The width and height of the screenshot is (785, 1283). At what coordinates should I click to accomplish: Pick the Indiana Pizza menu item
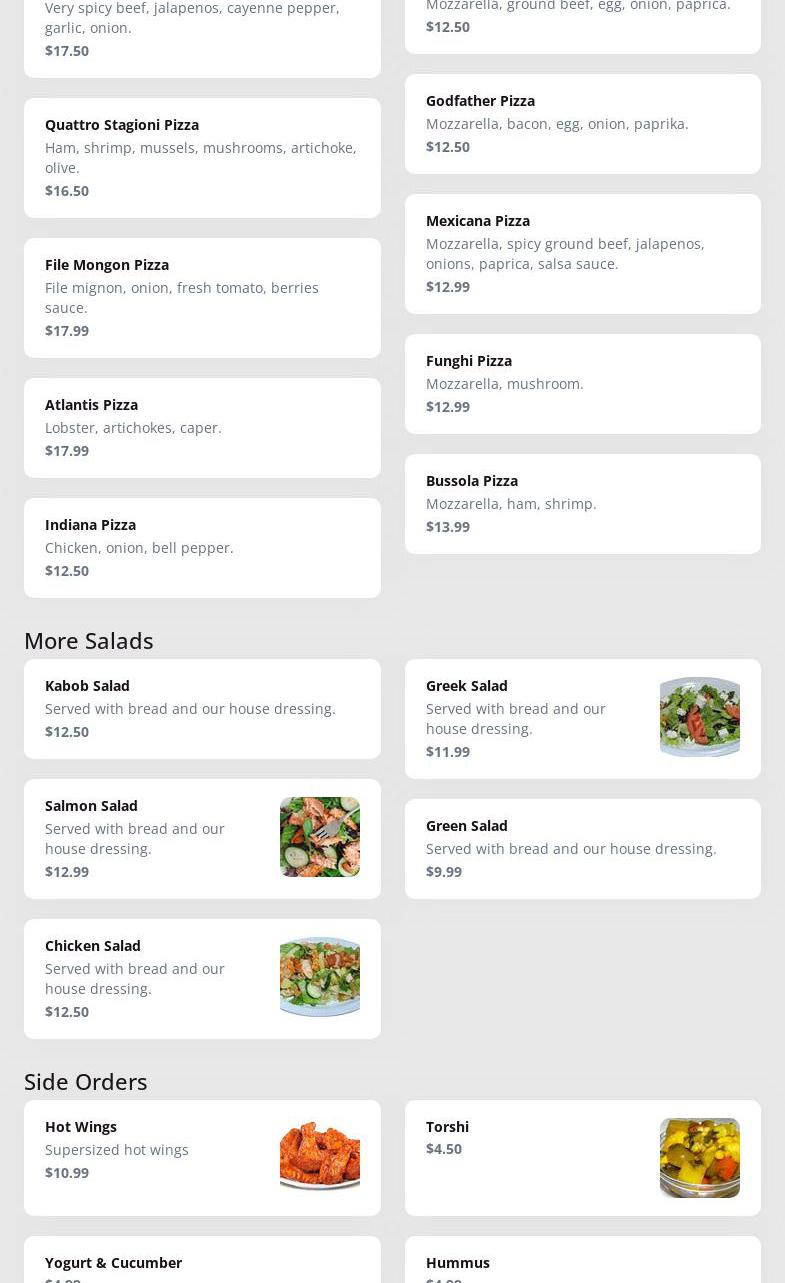pyautogui.click(x=202, y=548)
